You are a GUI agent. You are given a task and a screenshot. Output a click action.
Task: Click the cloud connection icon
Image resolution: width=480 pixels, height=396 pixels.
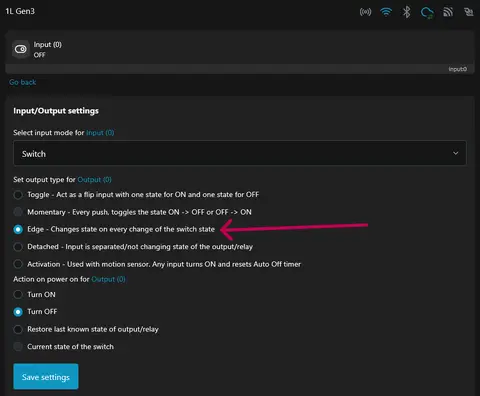427,13
